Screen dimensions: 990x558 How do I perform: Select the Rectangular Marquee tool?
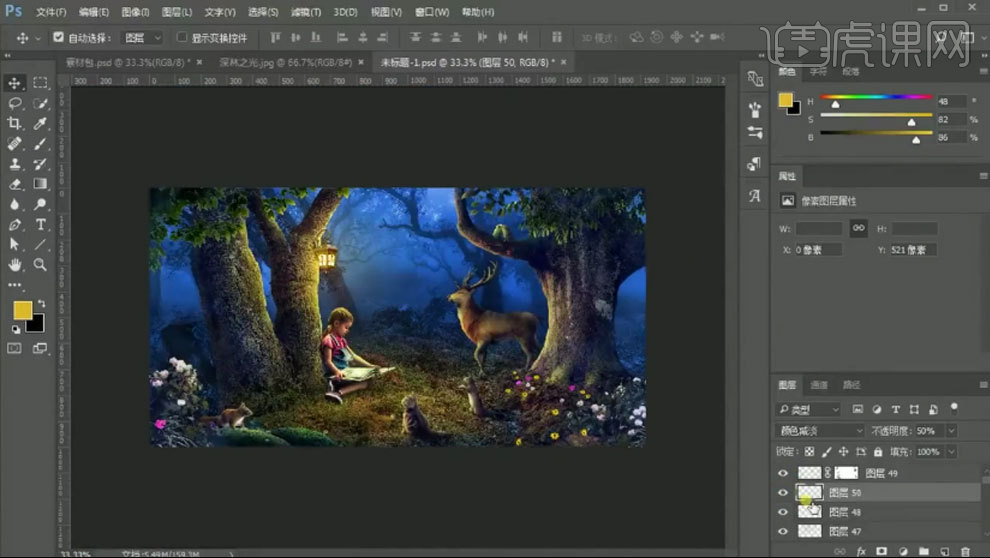40,83
